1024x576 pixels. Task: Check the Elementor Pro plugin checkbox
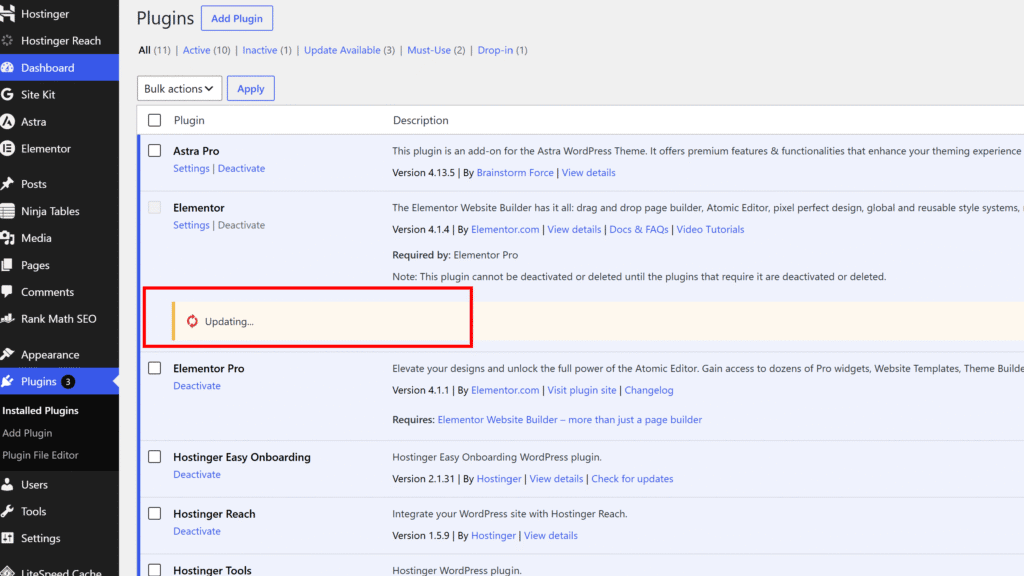tap(154, 368)
